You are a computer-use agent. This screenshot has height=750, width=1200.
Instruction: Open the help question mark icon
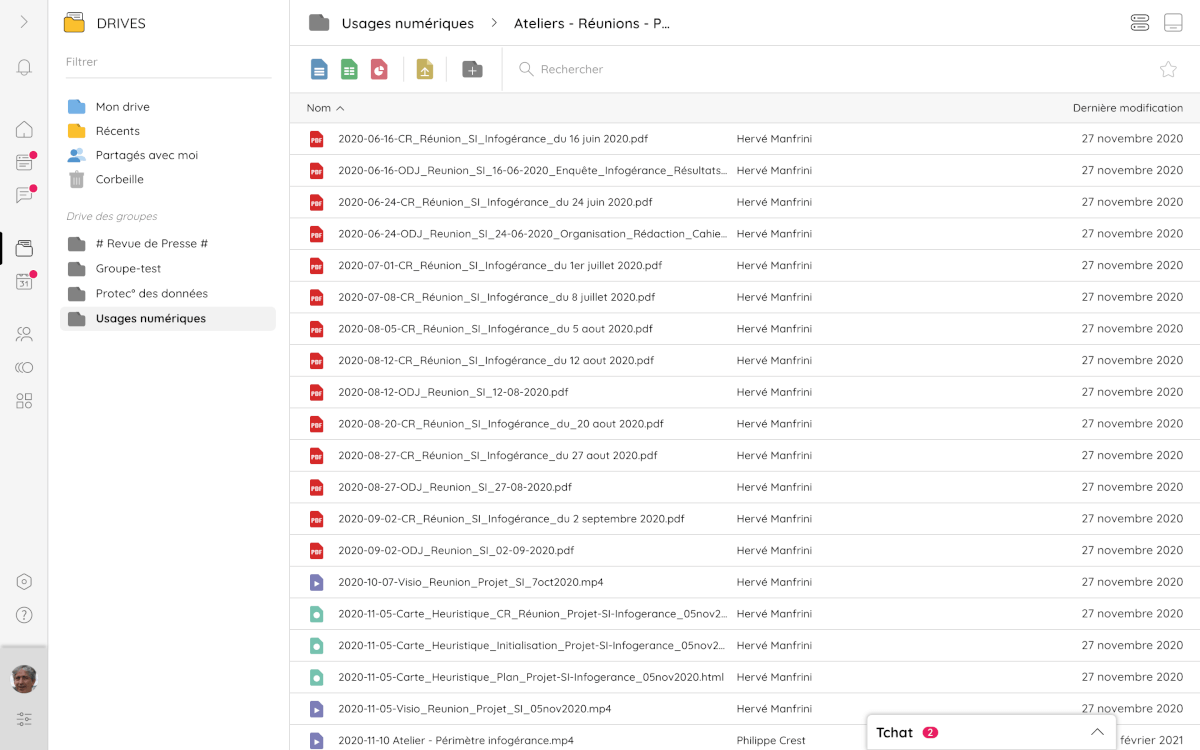(x=24, y=615)
